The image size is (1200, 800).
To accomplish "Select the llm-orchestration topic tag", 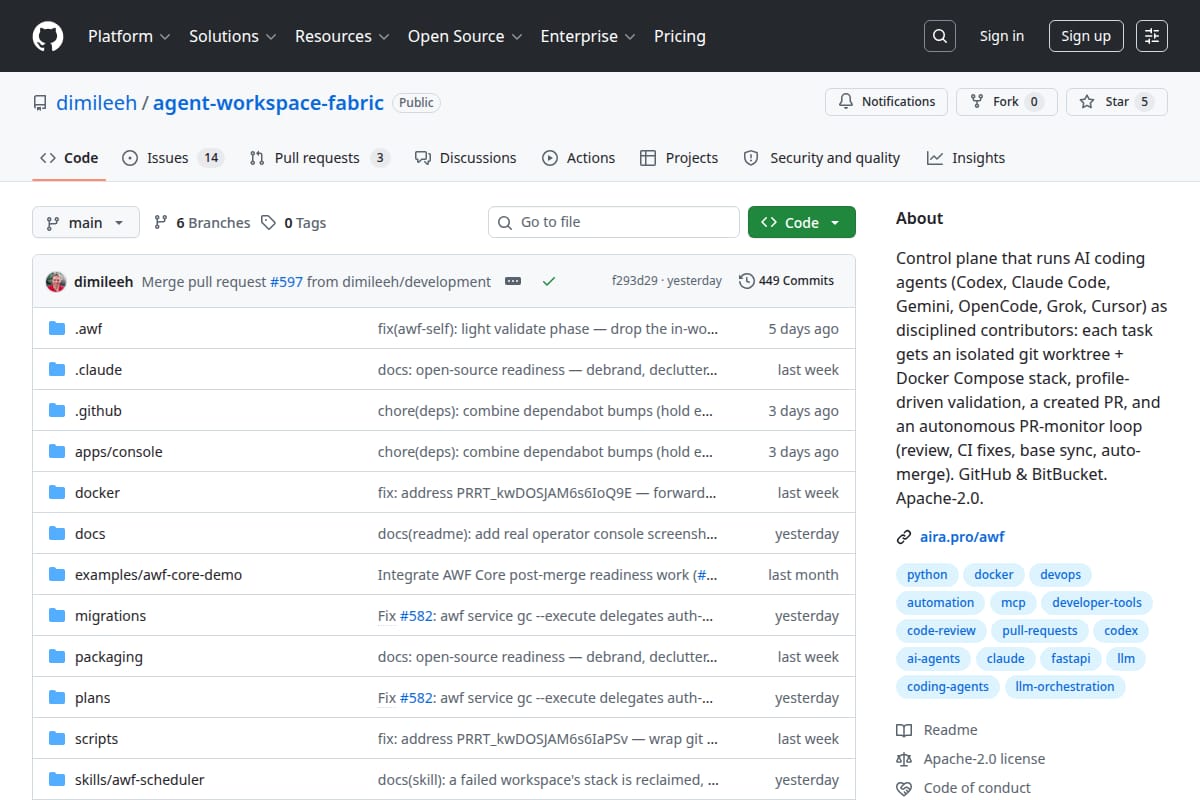I will coord(1064,687).
